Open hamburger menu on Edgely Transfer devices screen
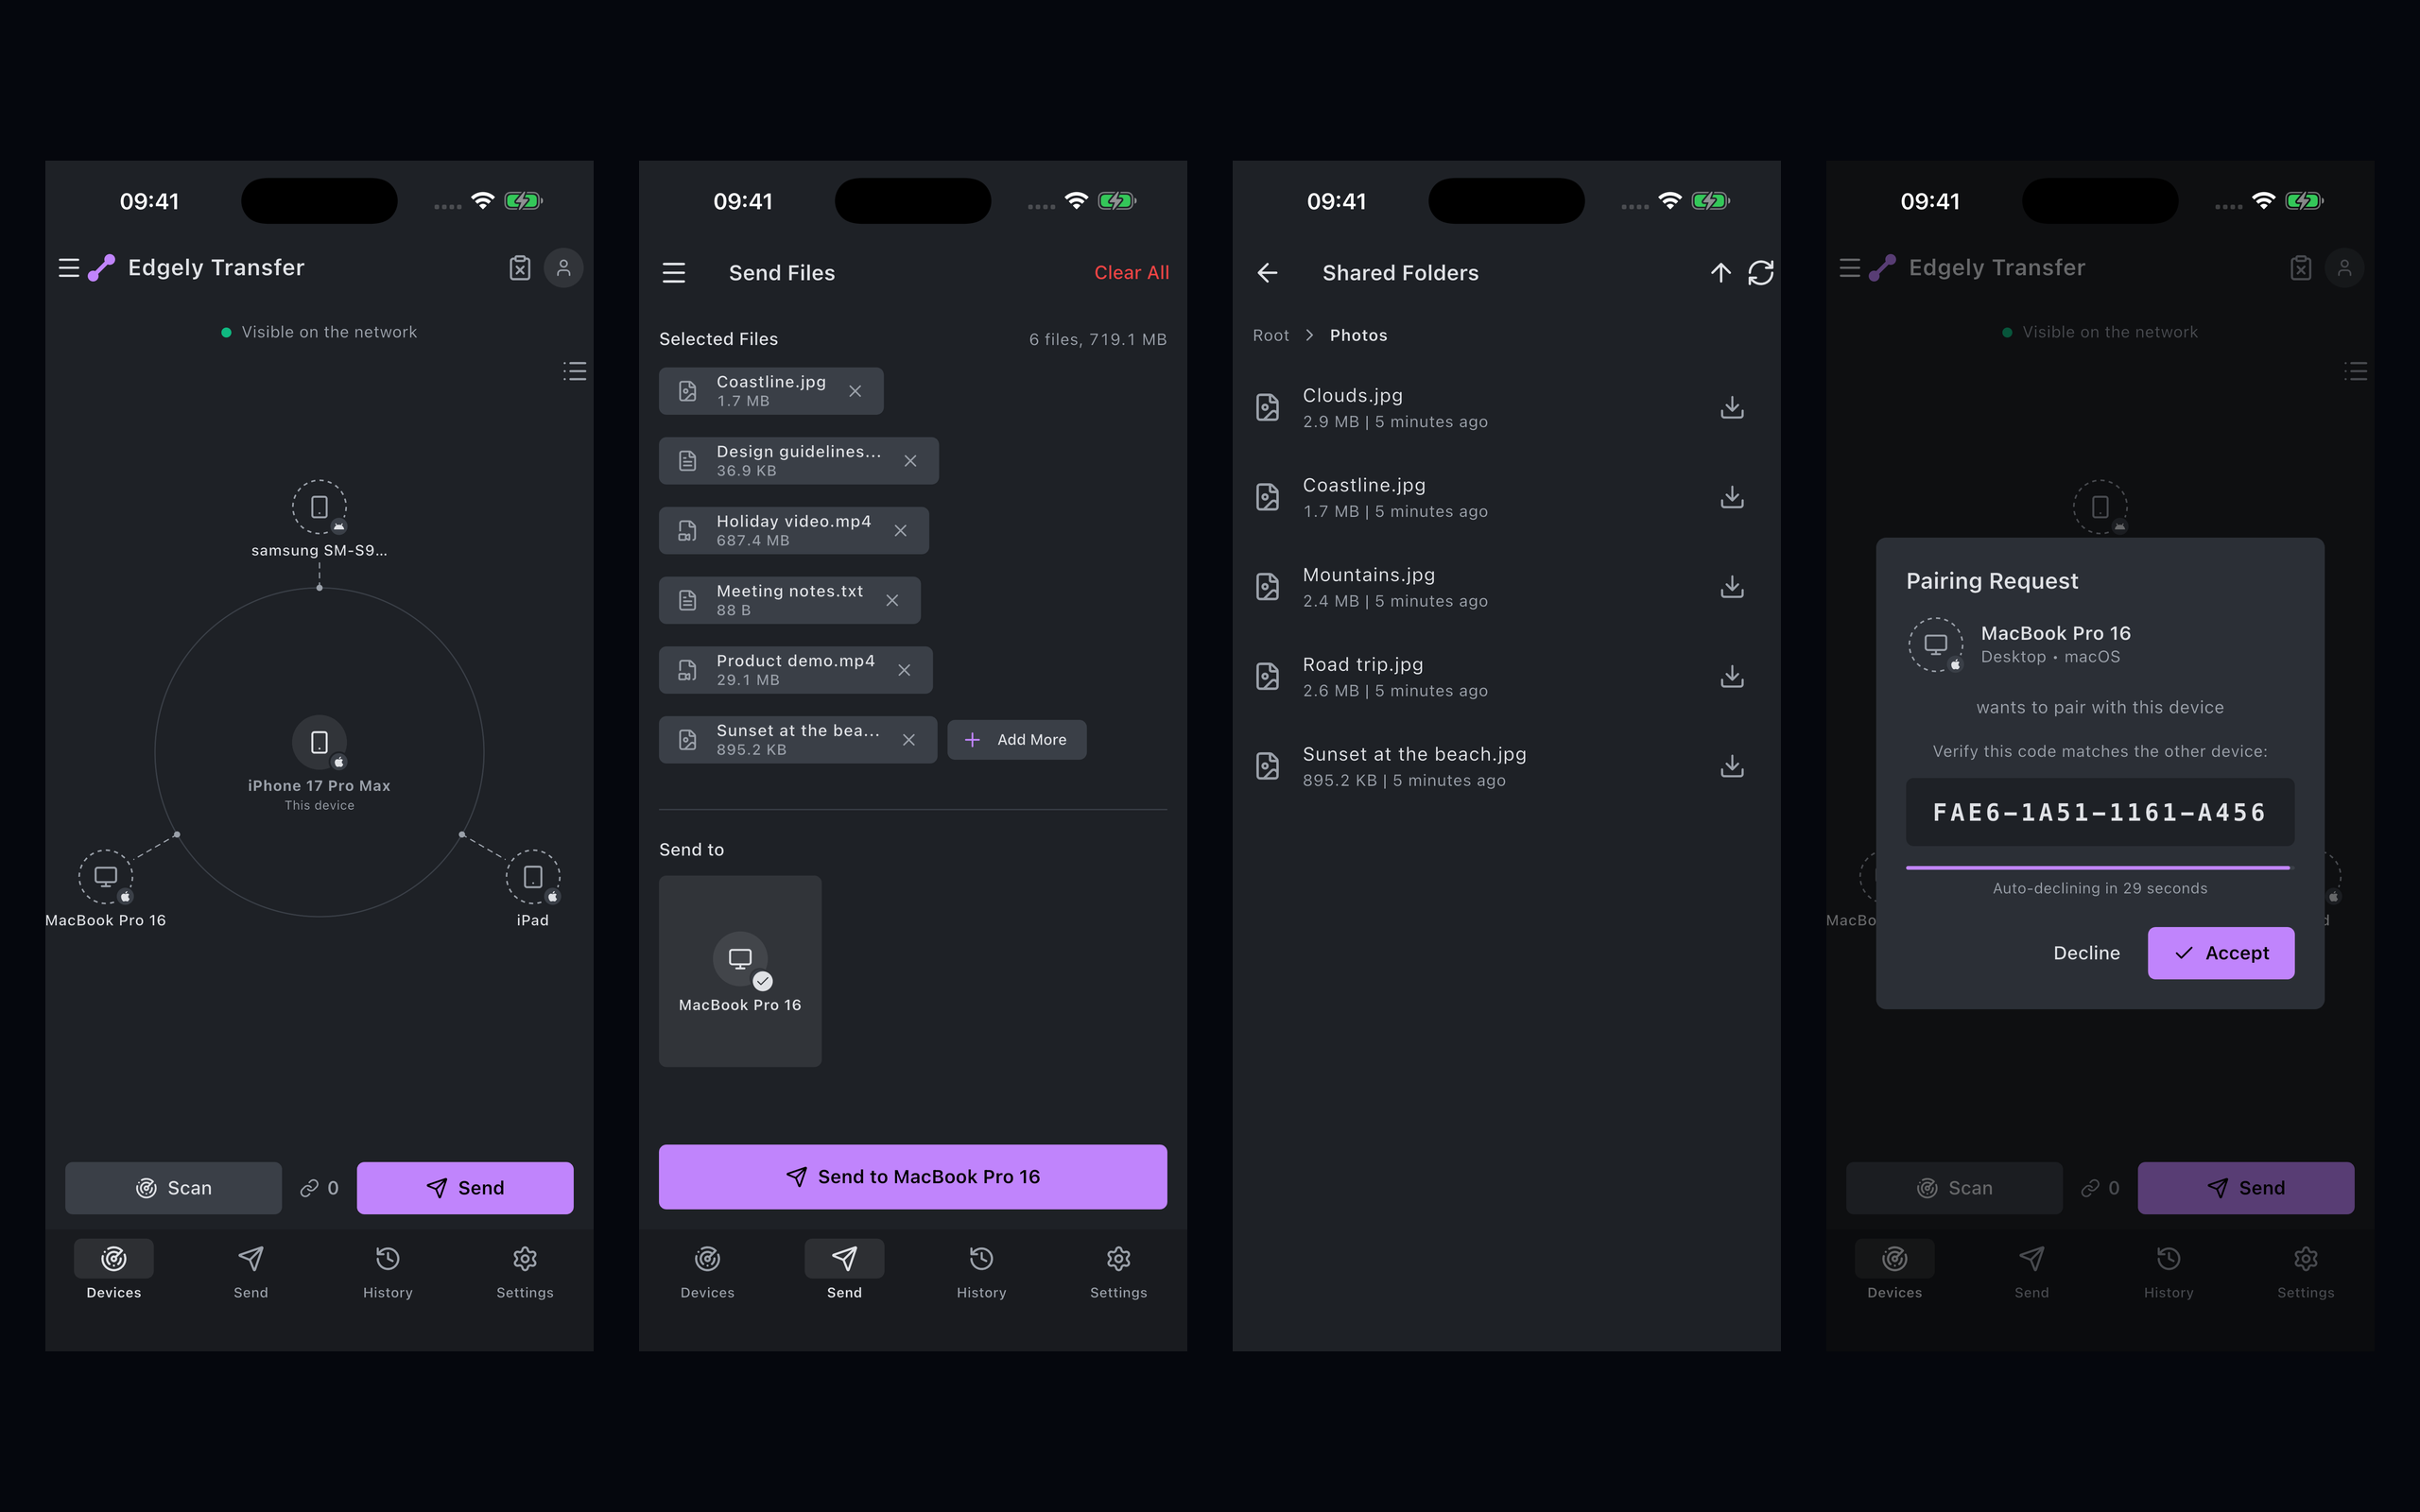This screenshot has width=2420, height=1512. [x=69, y=268]
